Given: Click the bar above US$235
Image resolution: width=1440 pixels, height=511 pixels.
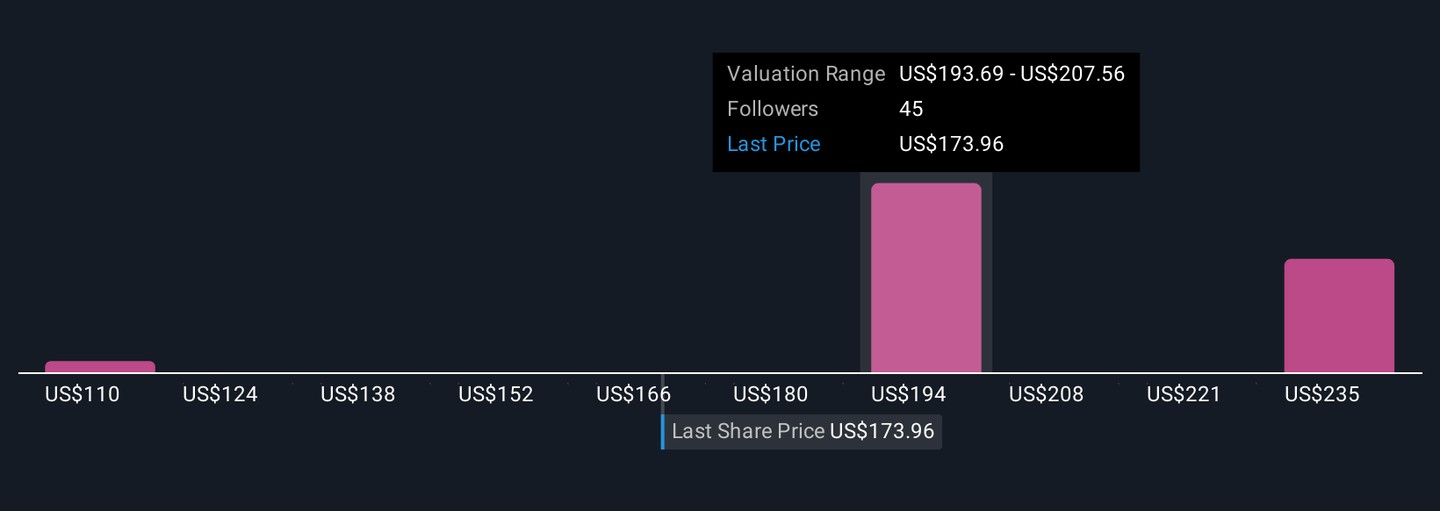Looking at the screenshot, I should (x=1339, y=315).
